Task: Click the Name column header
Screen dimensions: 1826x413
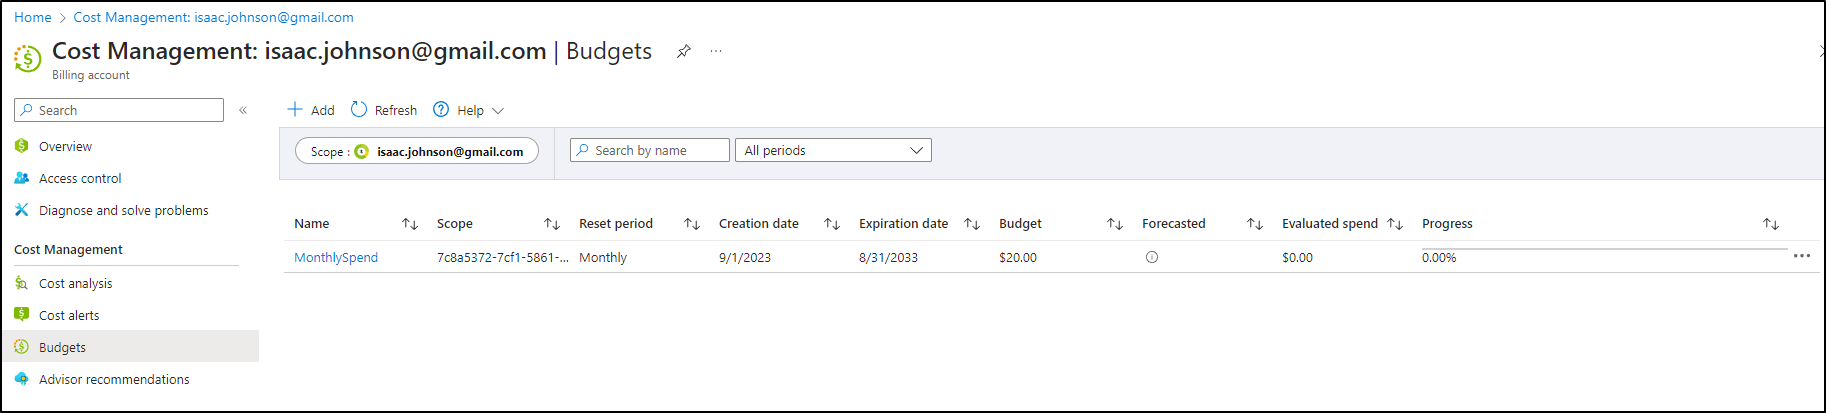Action: point(312,224)
